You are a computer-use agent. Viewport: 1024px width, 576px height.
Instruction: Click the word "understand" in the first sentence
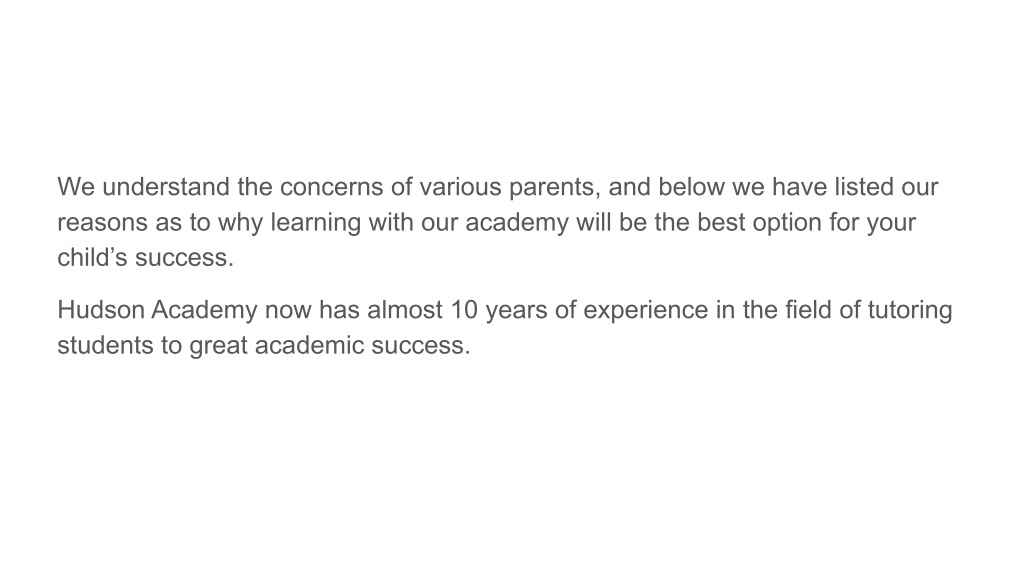tap(167, 187)
